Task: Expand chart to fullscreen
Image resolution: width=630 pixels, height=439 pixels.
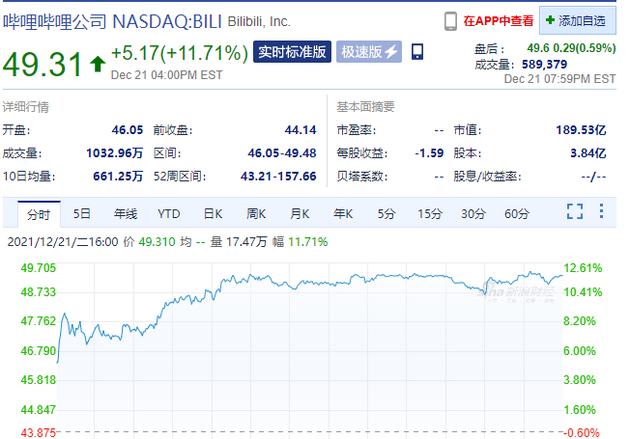Action: tap(575, 211)
